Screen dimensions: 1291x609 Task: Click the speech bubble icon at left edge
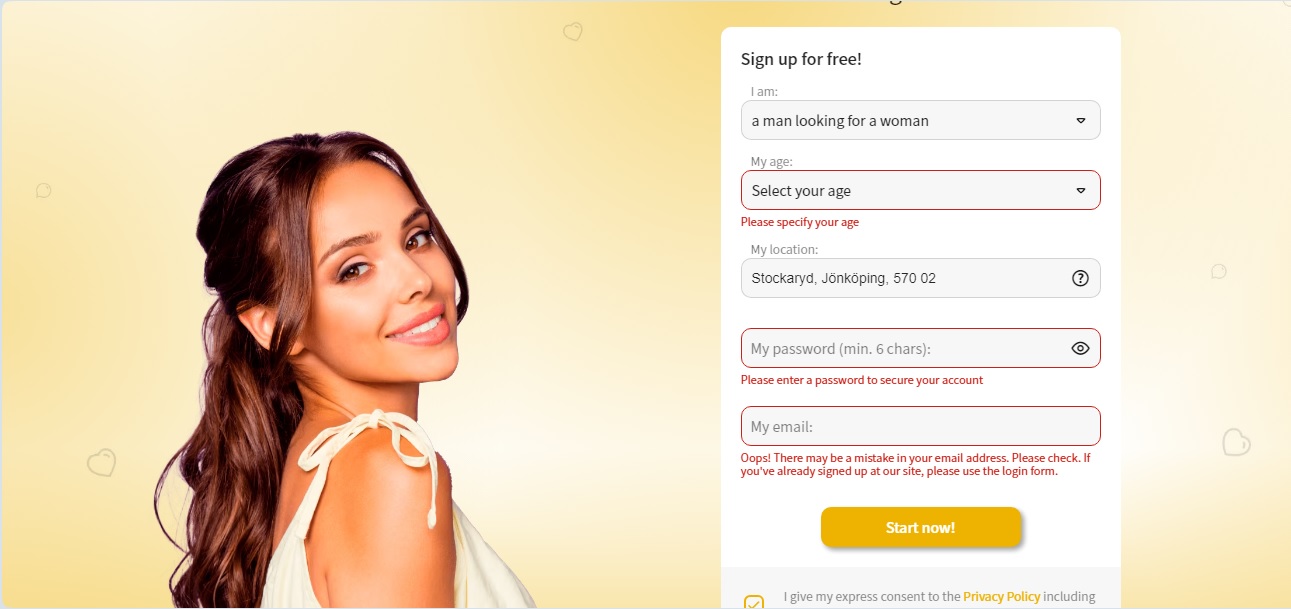43,190
